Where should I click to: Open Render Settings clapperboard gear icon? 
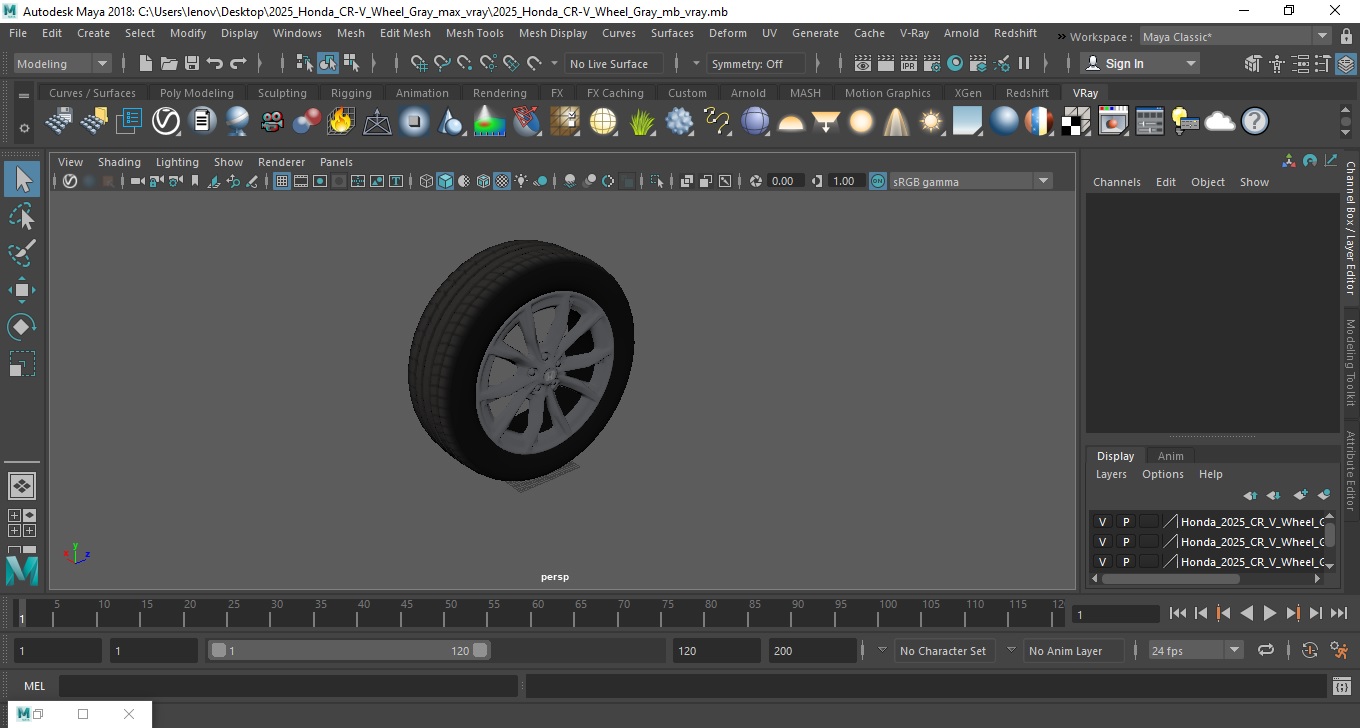[x=931, y=63]
